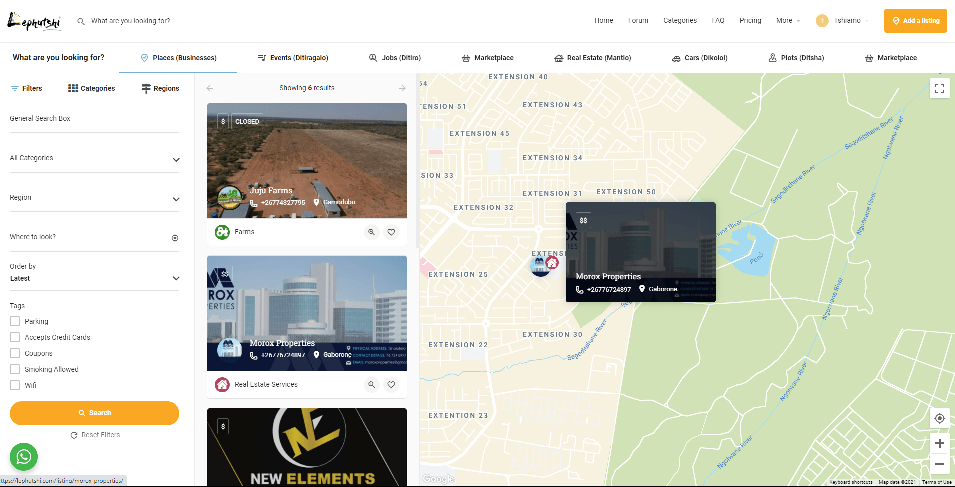Image resolution: width=955 pixels, height=487 pixels.
Task: Click the red house map marker
Action: point(551,262)
